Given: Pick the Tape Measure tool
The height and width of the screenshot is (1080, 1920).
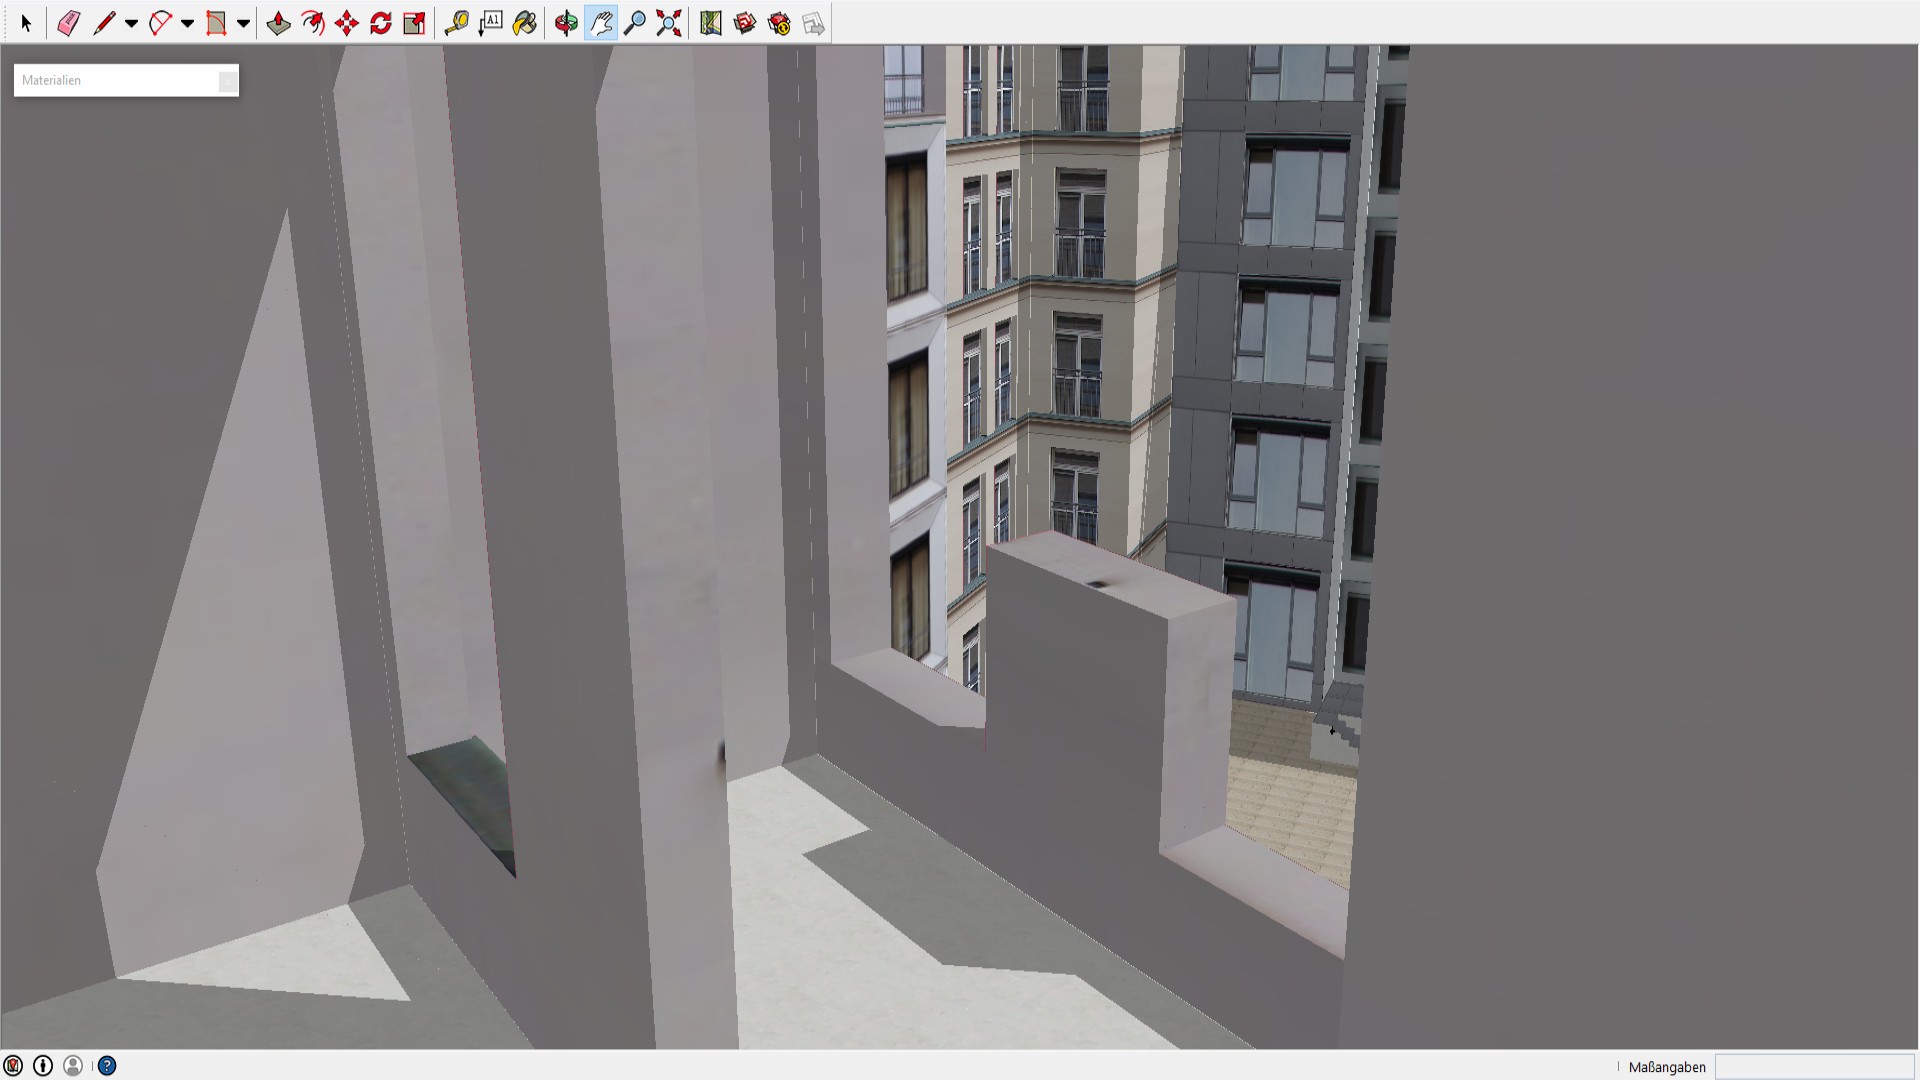Looking at the screenshot, I should tap(456, 23).
